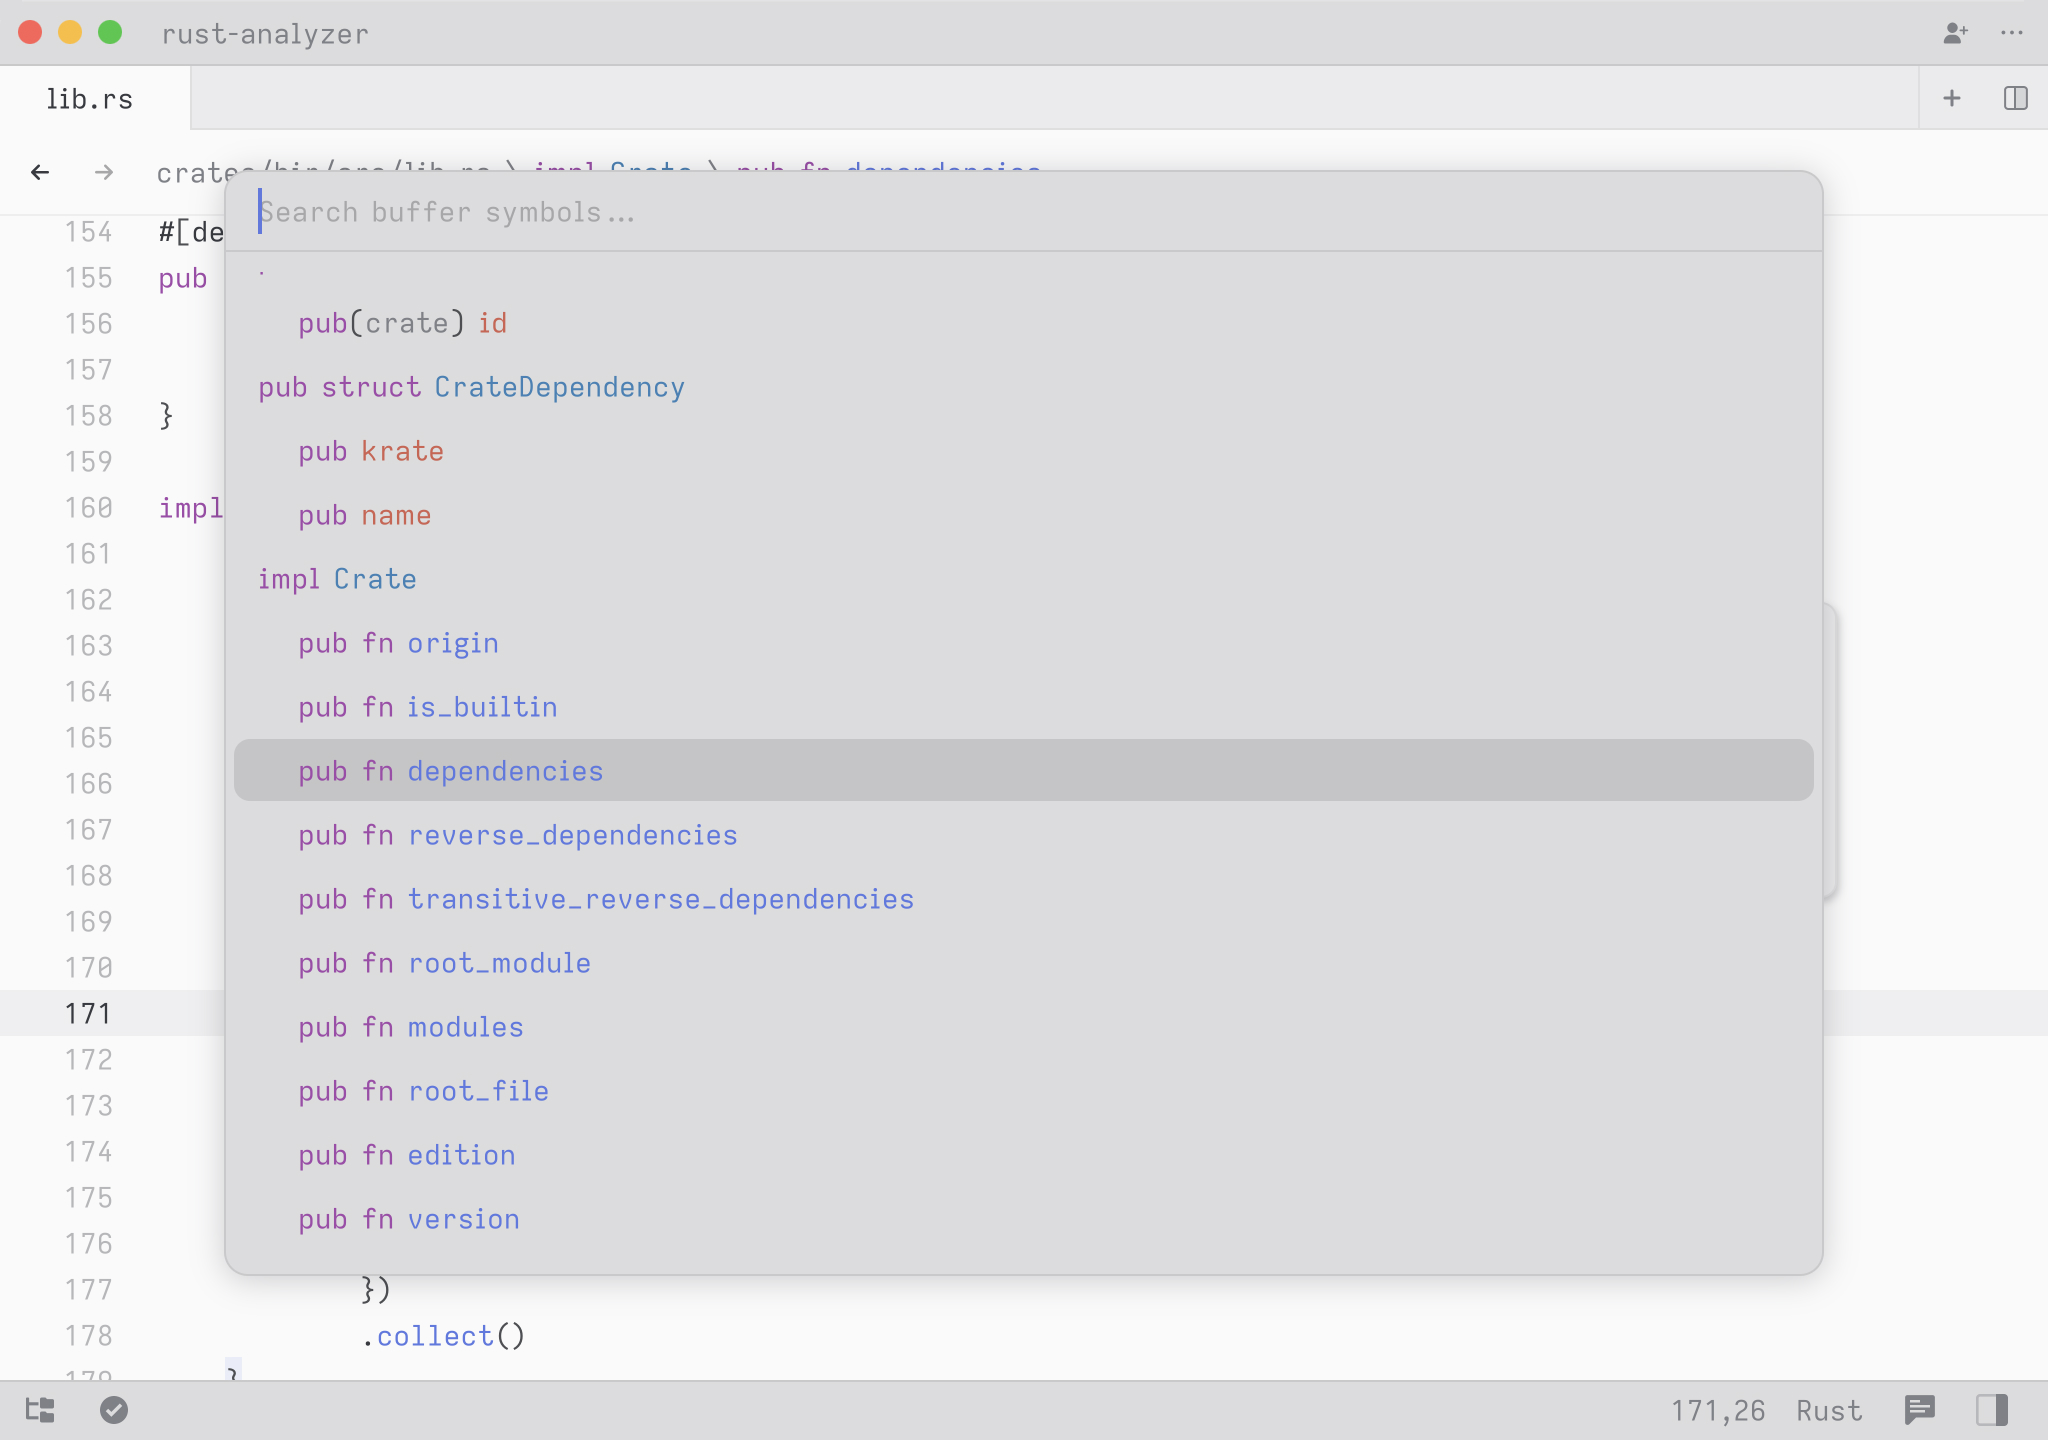2048x1440 pixels.
Task: Click the split pane icon
Action: pos(2015,98)
